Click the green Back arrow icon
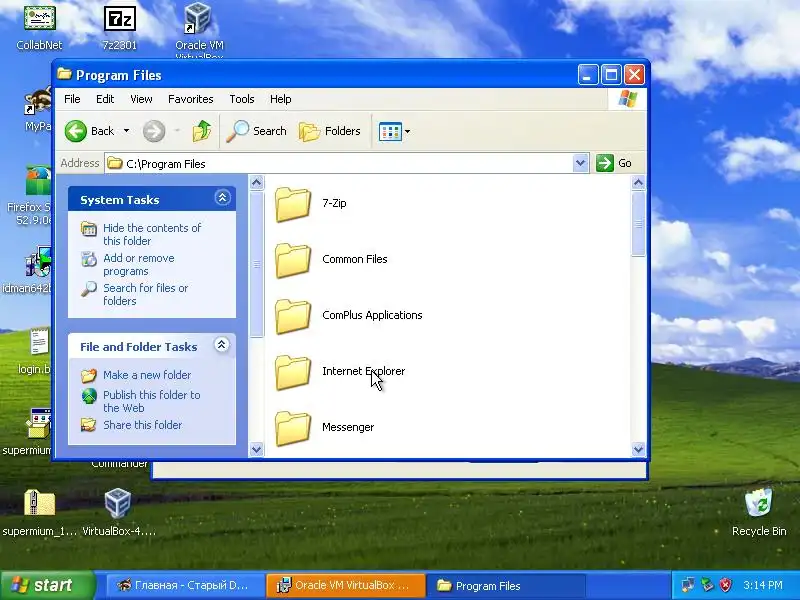The height and width of the screenshot is (600, 800). coord(76,131)
